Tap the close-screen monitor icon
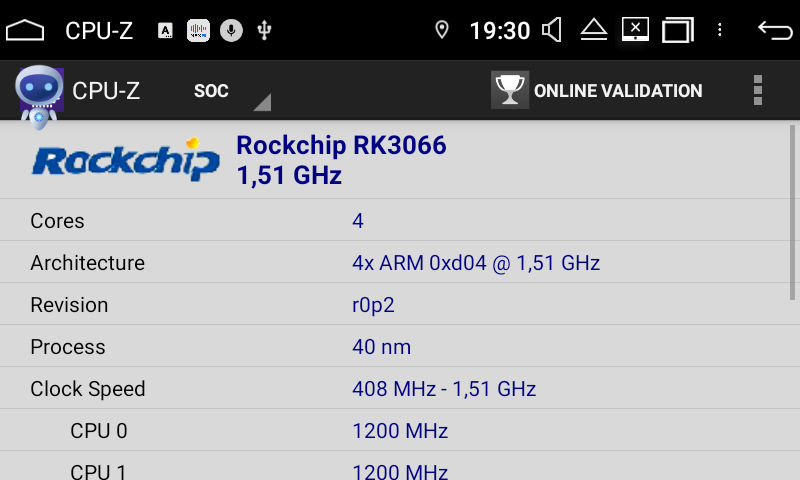800x480 pixels. tap(635, 30)
